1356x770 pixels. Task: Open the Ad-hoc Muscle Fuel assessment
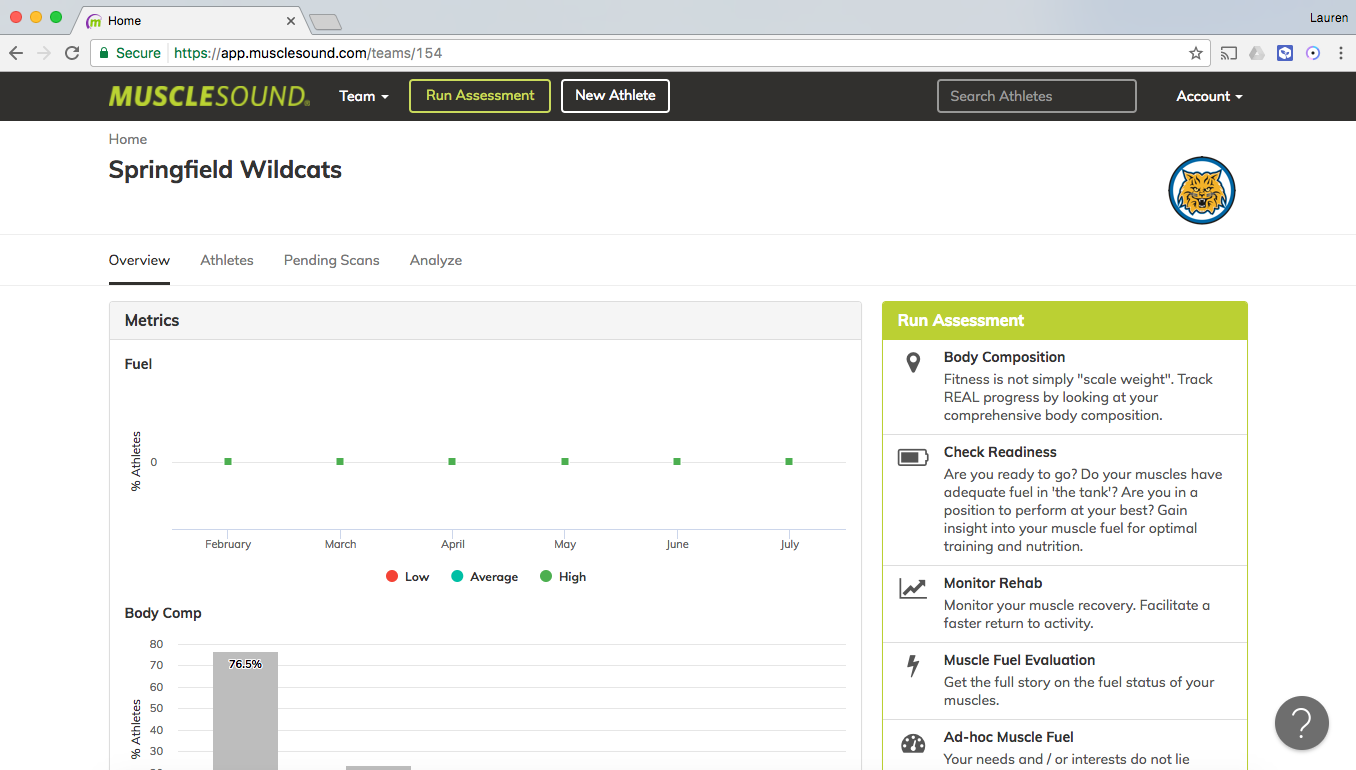click(1065, 746)
